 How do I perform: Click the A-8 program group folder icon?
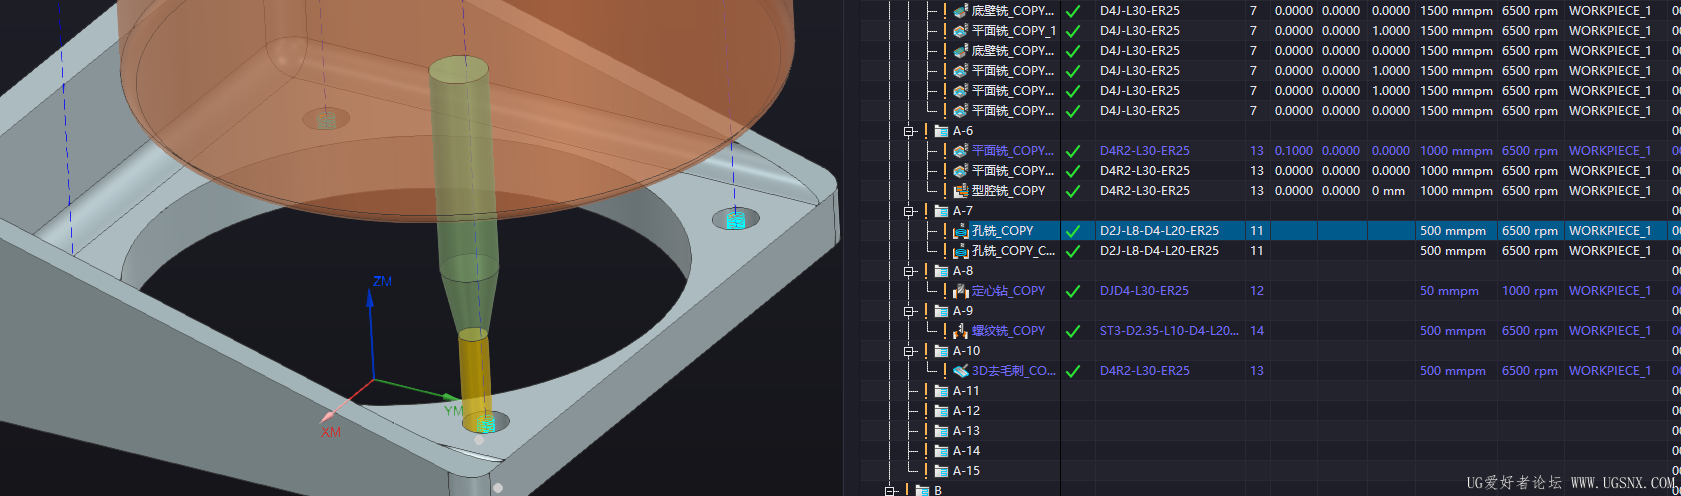(941, 271)
